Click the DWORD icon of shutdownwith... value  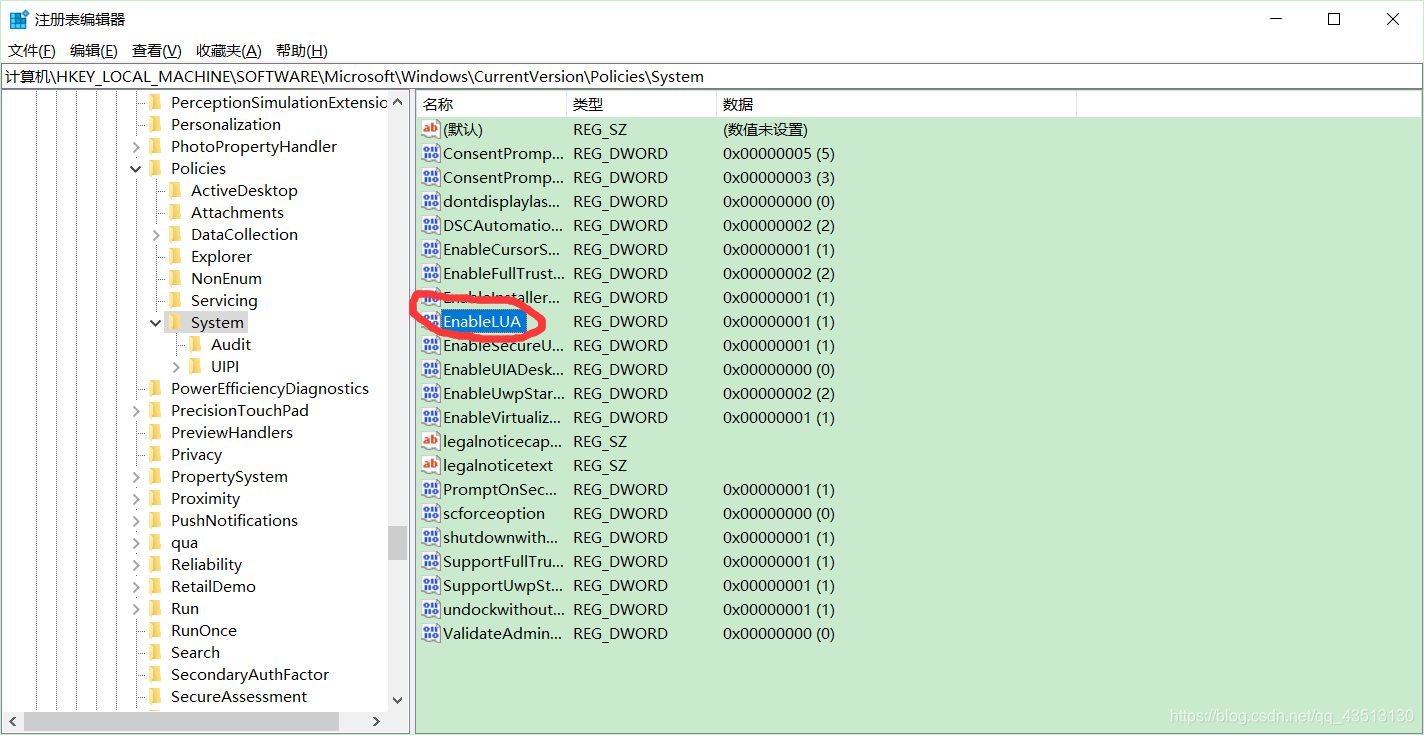431,537
